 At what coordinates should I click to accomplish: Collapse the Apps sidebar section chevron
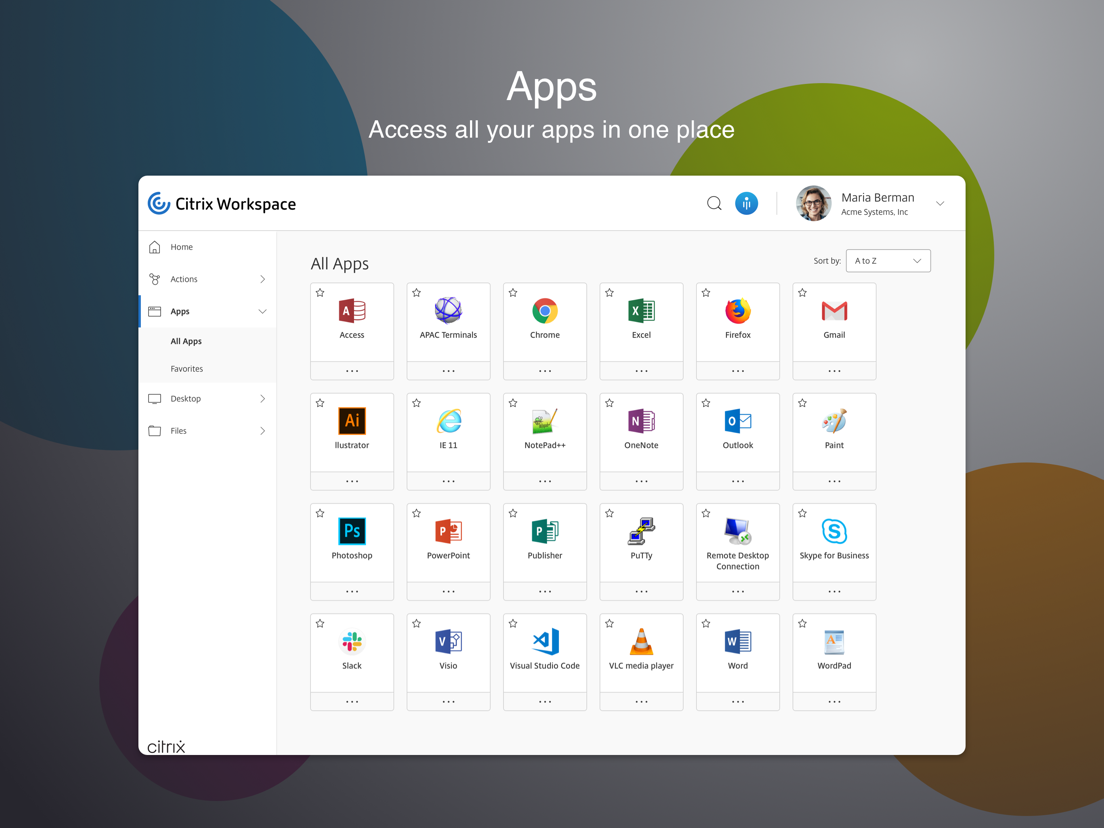point(263,311)
